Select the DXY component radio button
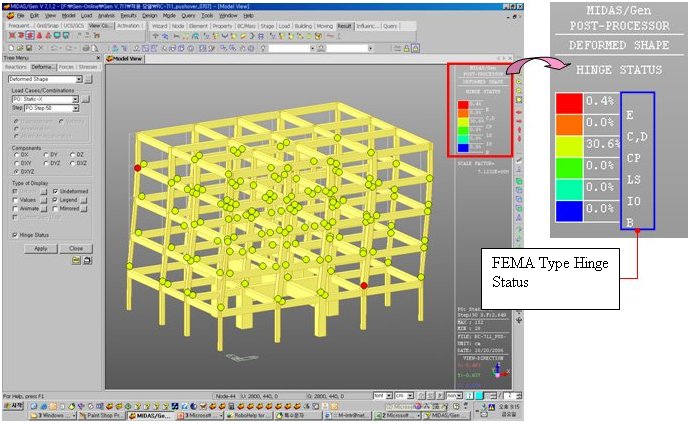691x424 pixels. 17,163
